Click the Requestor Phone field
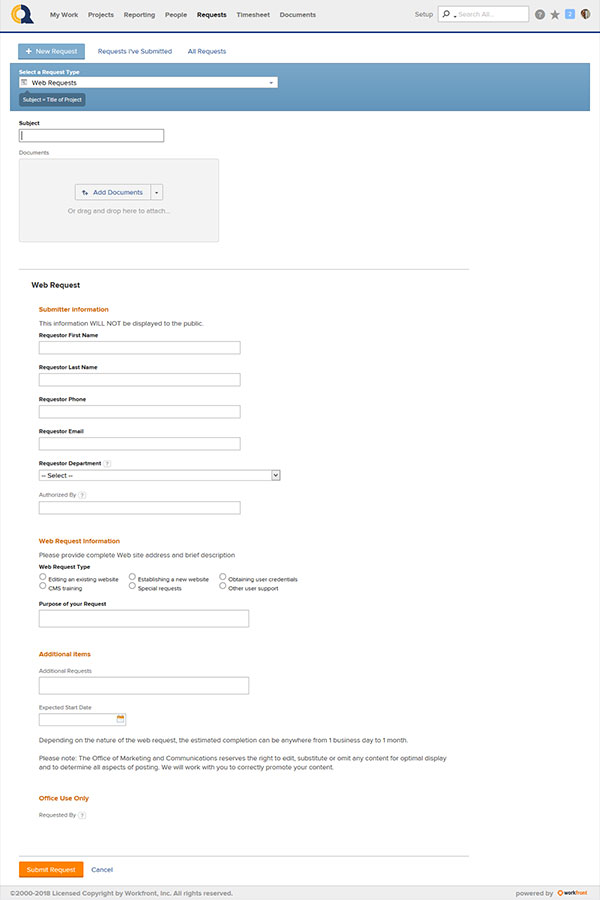 pyautogui.click(x=140, y=412)
